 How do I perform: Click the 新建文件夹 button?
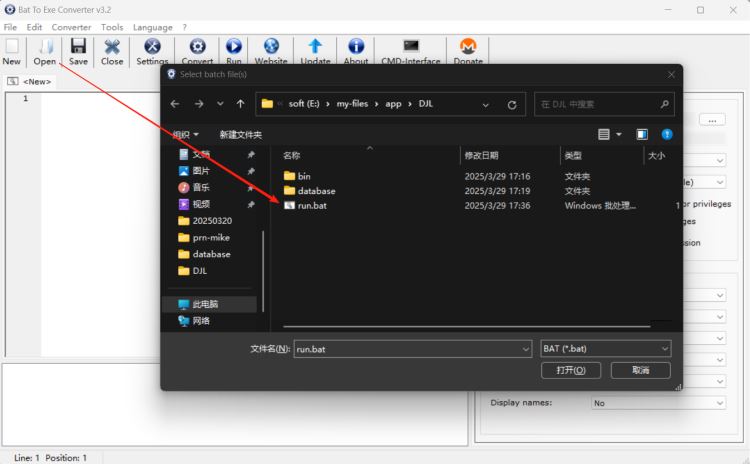tap(241, 135)
